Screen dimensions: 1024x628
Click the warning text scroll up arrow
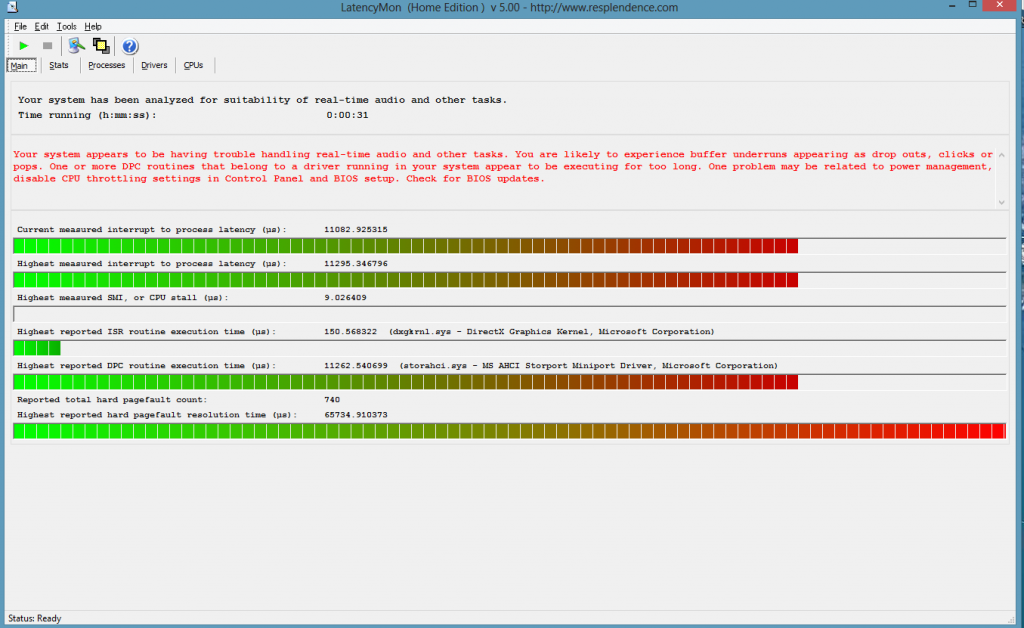(x=1001, y=155)
